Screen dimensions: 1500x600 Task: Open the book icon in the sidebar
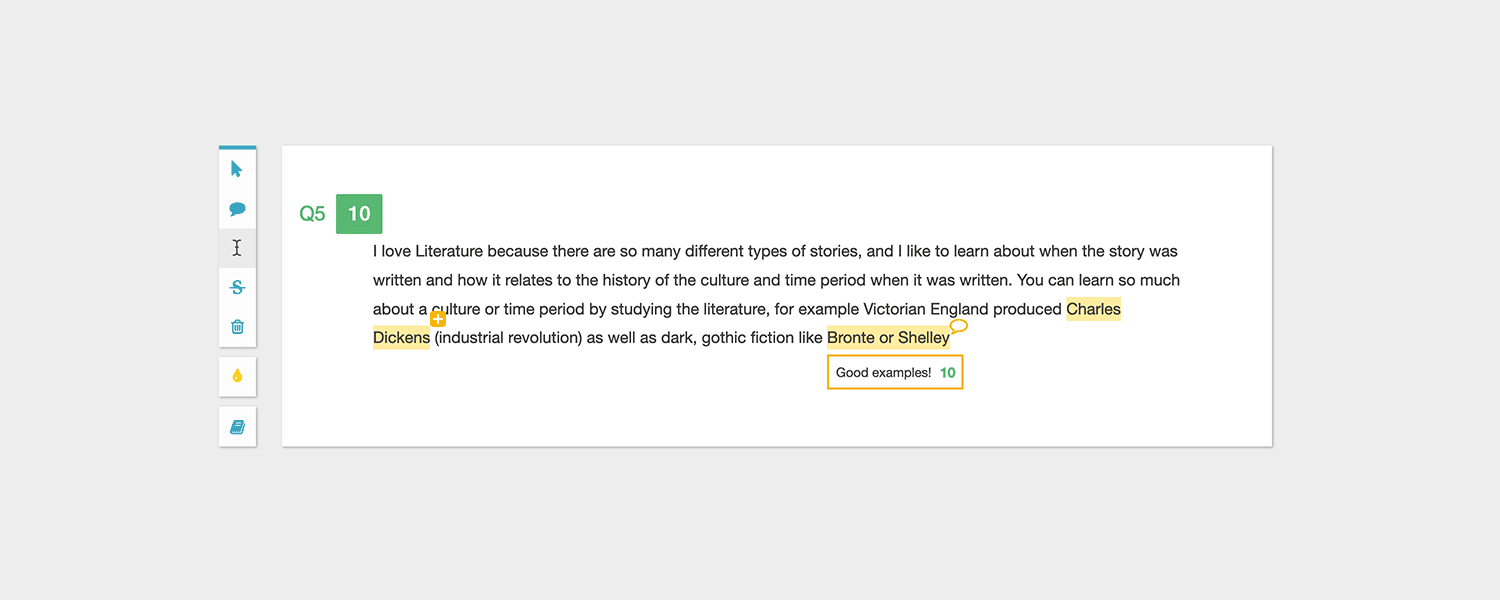point(237,427)
